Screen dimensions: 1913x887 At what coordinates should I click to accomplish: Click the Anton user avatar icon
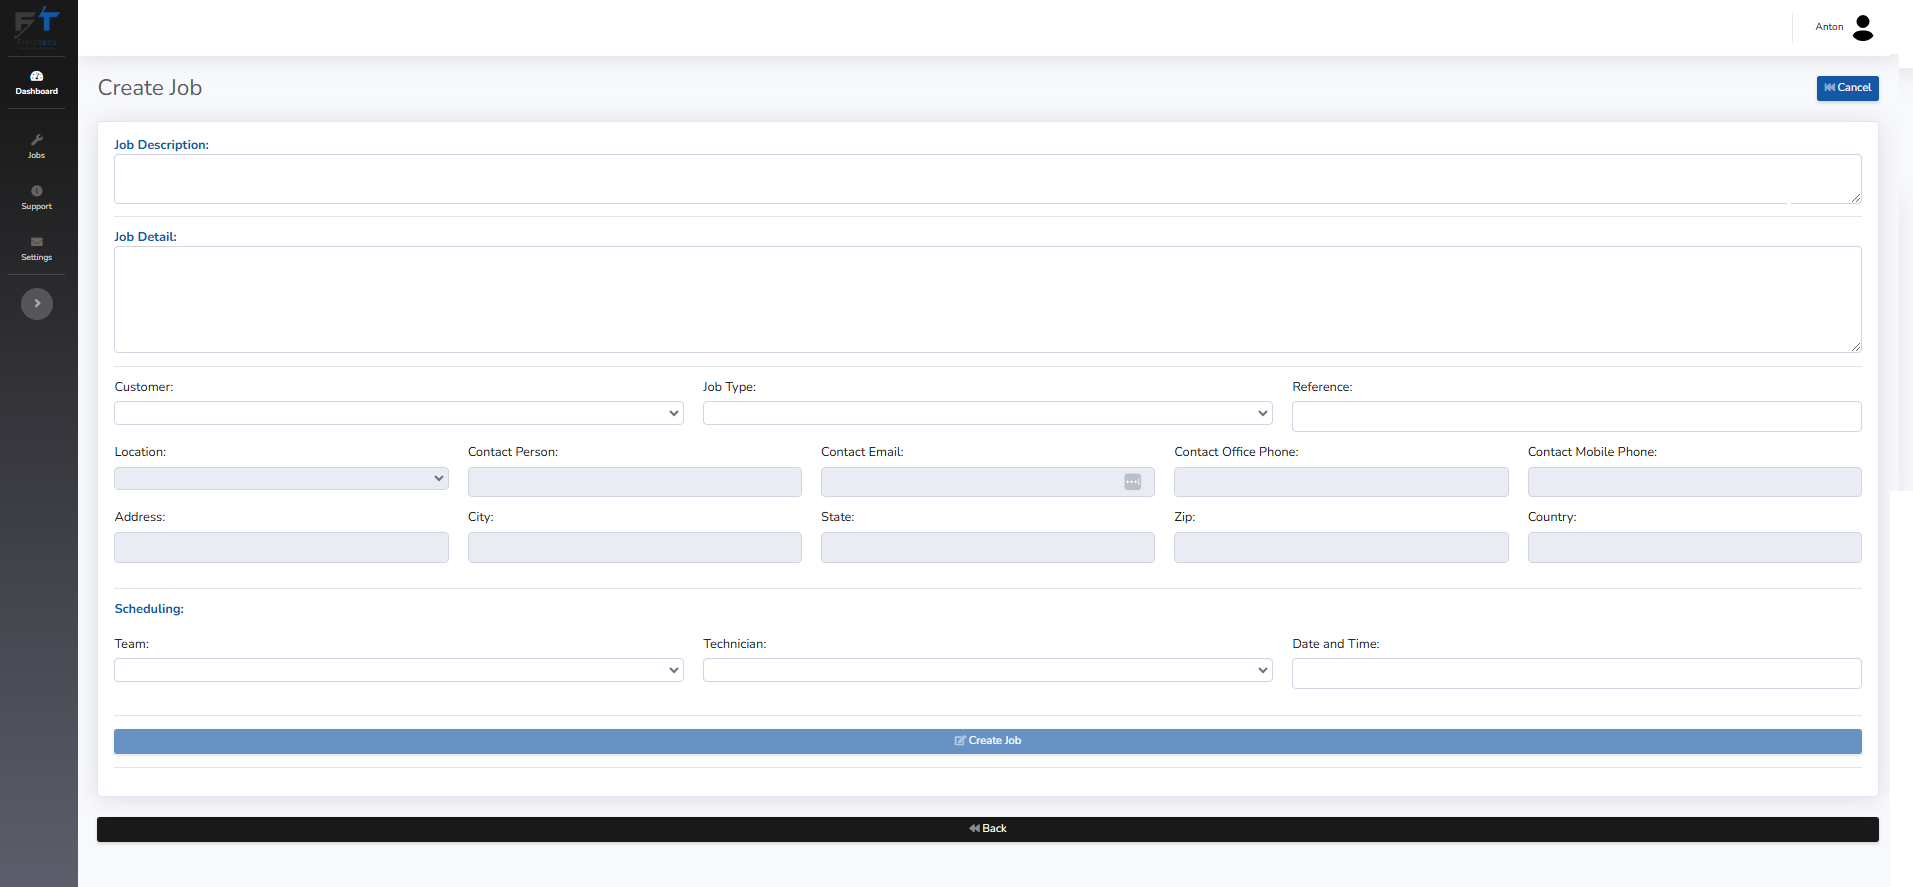coord(1862,27)
